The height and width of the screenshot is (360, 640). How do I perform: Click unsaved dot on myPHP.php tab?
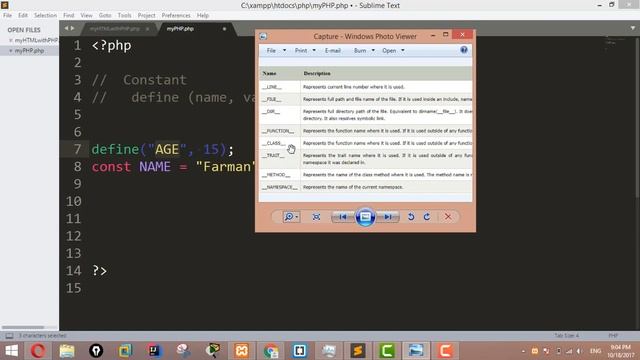pyautogui.click(x=224, y=29)
